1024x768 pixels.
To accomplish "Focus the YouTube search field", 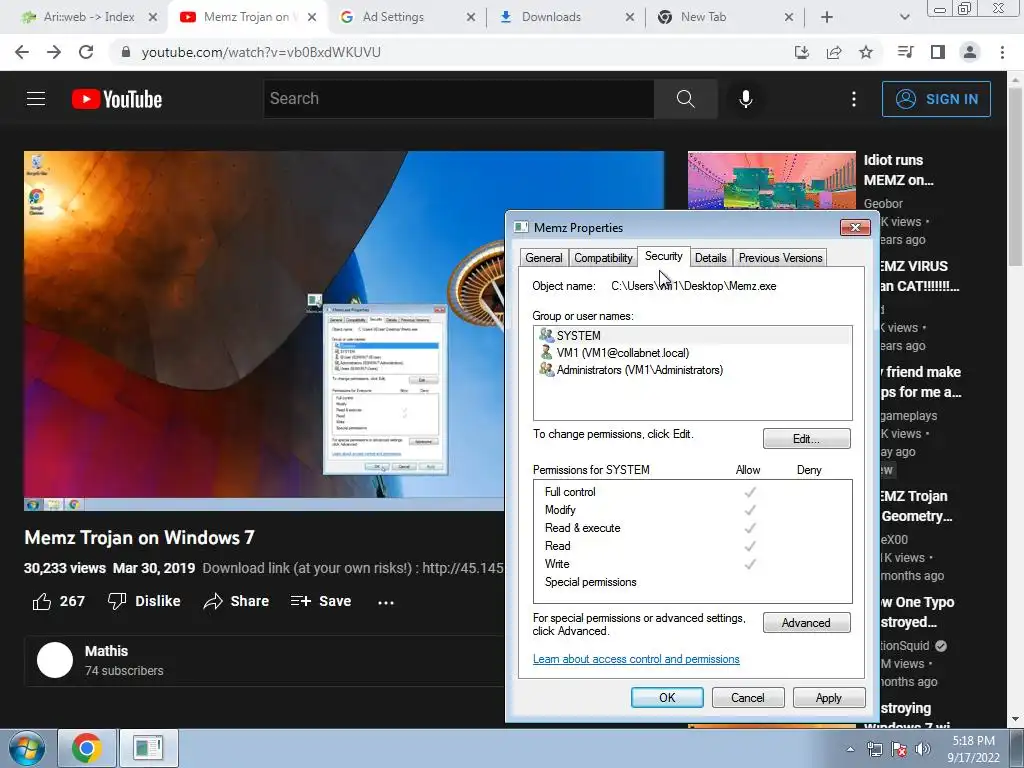I will tap(459, 99).
